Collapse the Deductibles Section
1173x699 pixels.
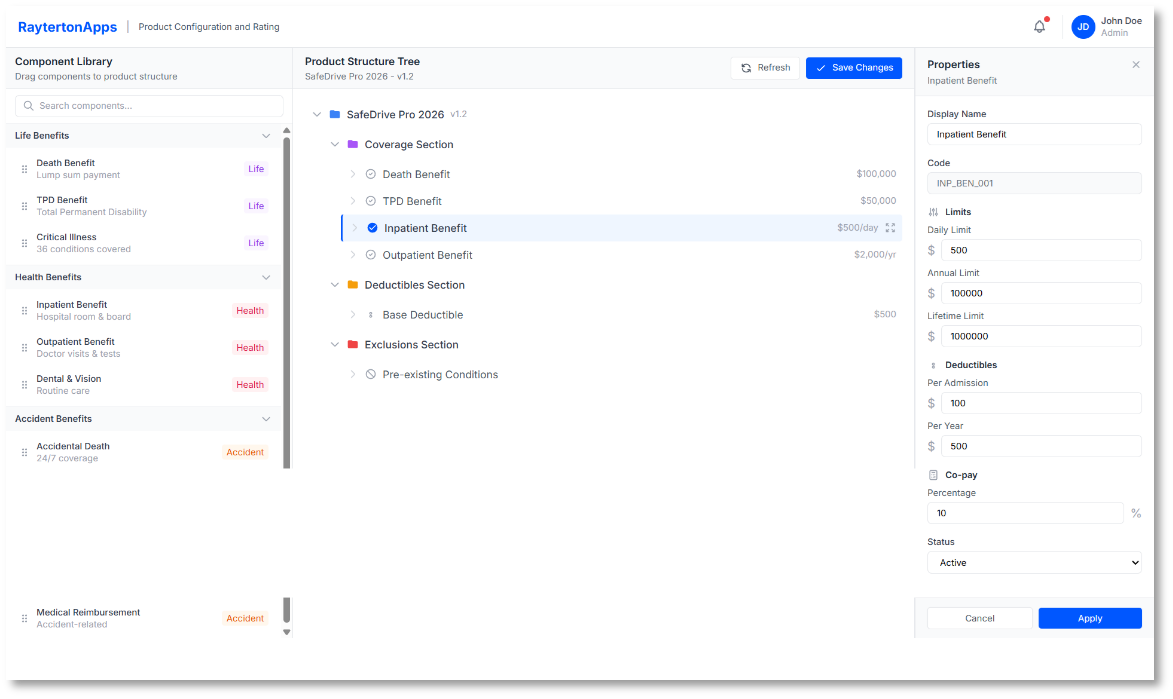[335, 285]
